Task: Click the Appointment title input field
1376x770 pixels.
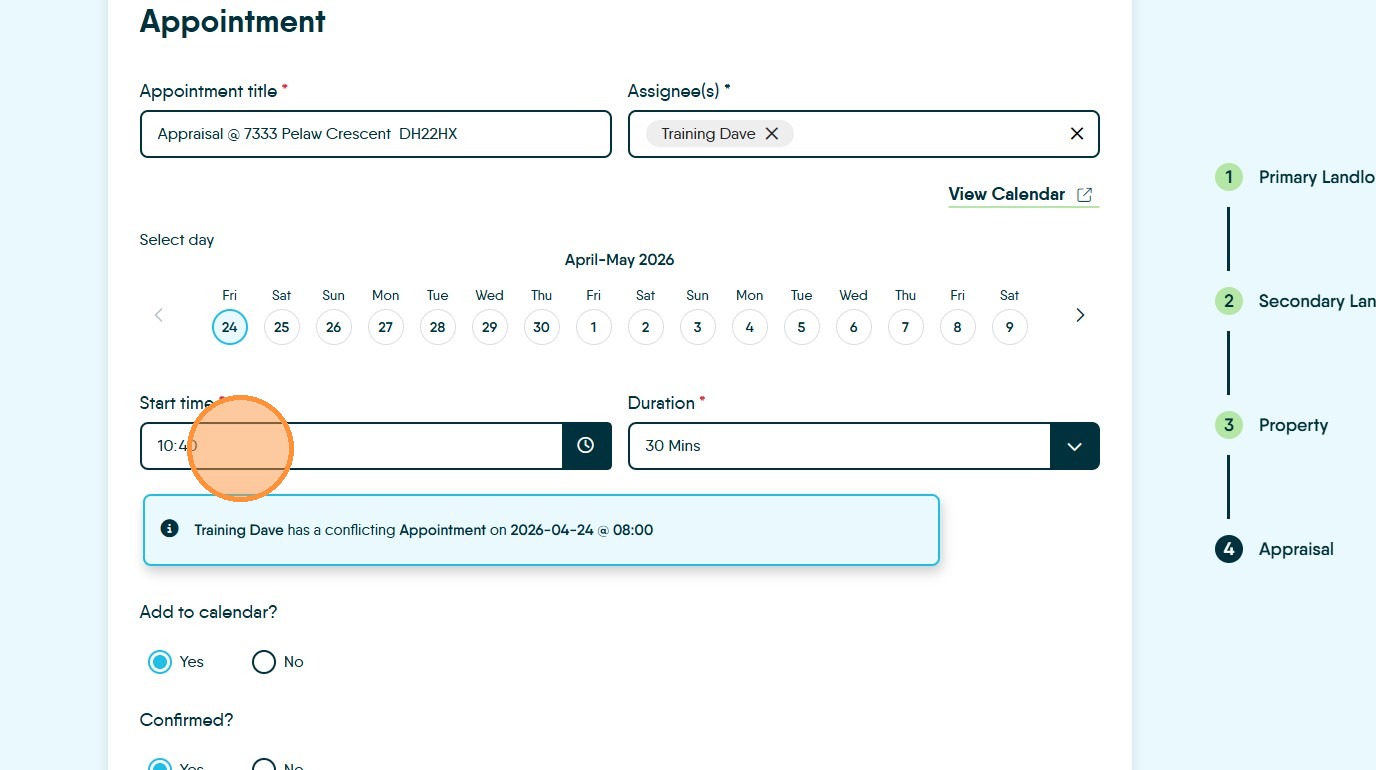Action: click(375, 134)
